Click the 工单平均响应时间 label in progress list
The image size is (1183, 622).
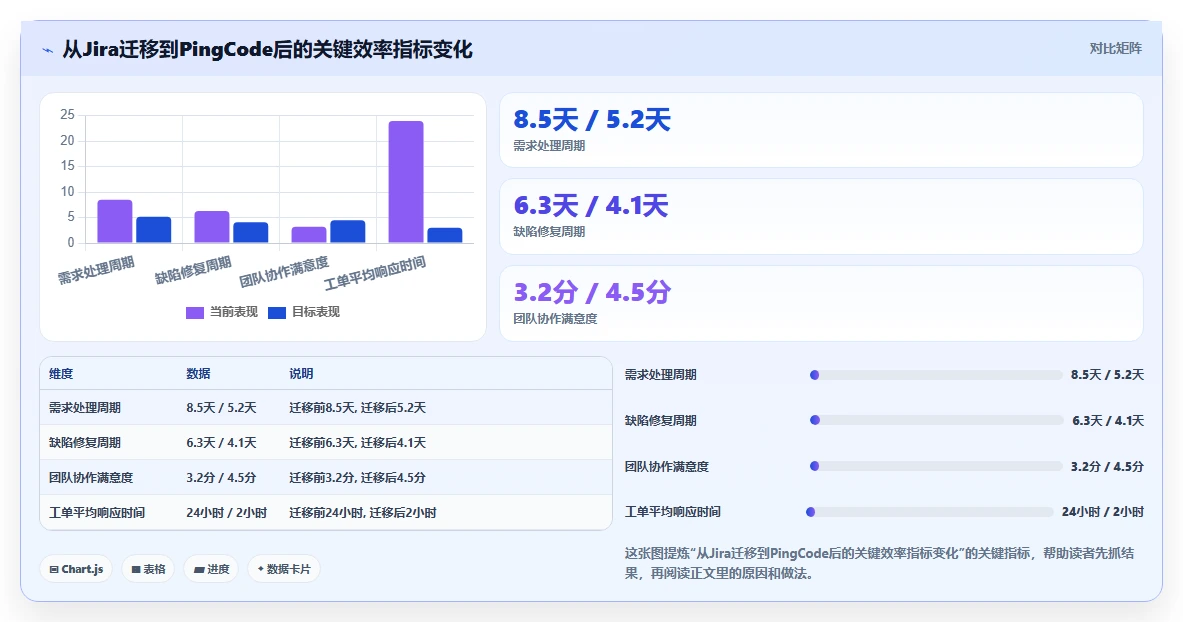[x=673, y=512]
